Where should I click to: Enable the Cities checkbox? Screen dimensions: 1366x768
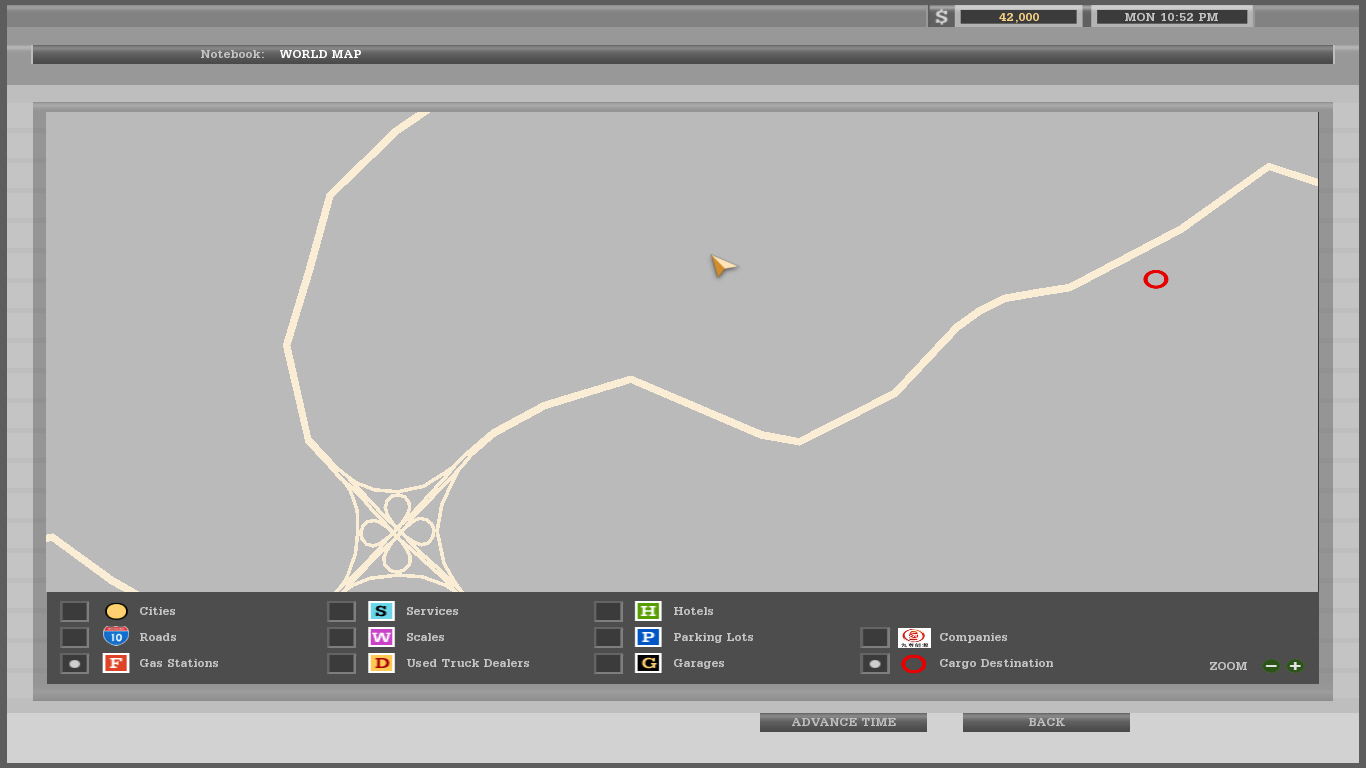click(x=75, y=611)
